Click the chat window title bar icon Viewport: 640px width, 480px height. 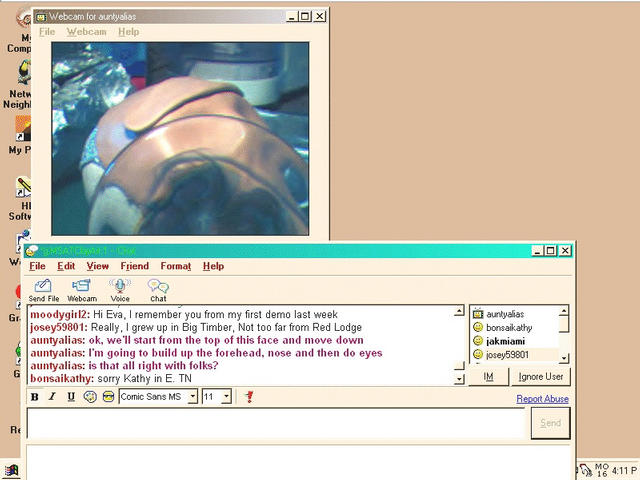tap(32, 251)
